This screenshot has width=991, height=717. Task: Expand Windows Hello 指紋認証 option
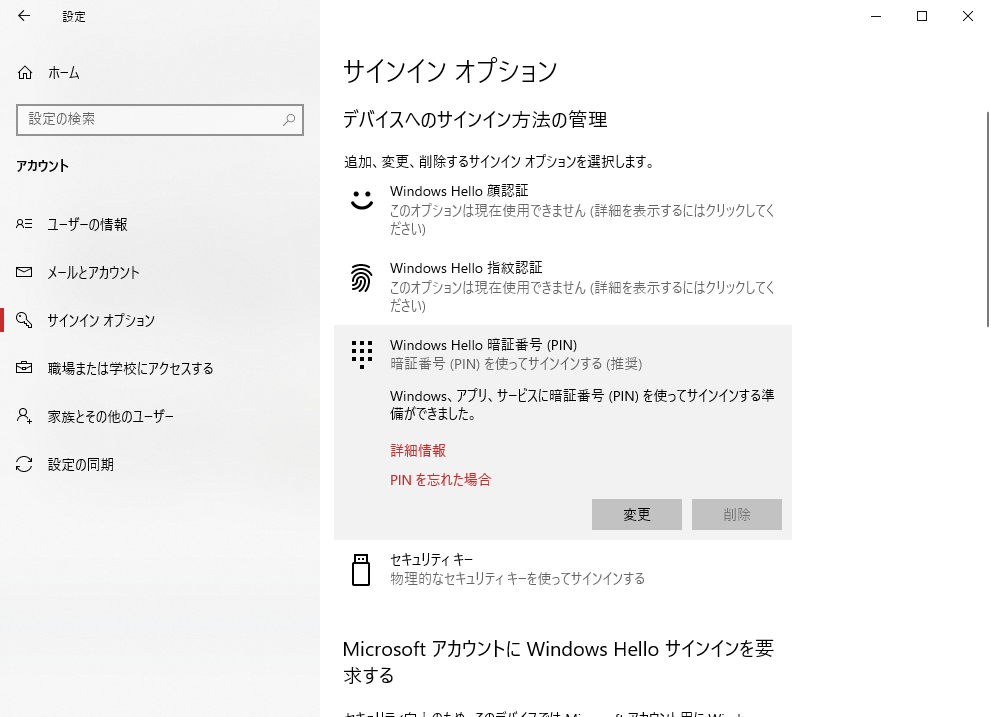(x=562, y=287)
